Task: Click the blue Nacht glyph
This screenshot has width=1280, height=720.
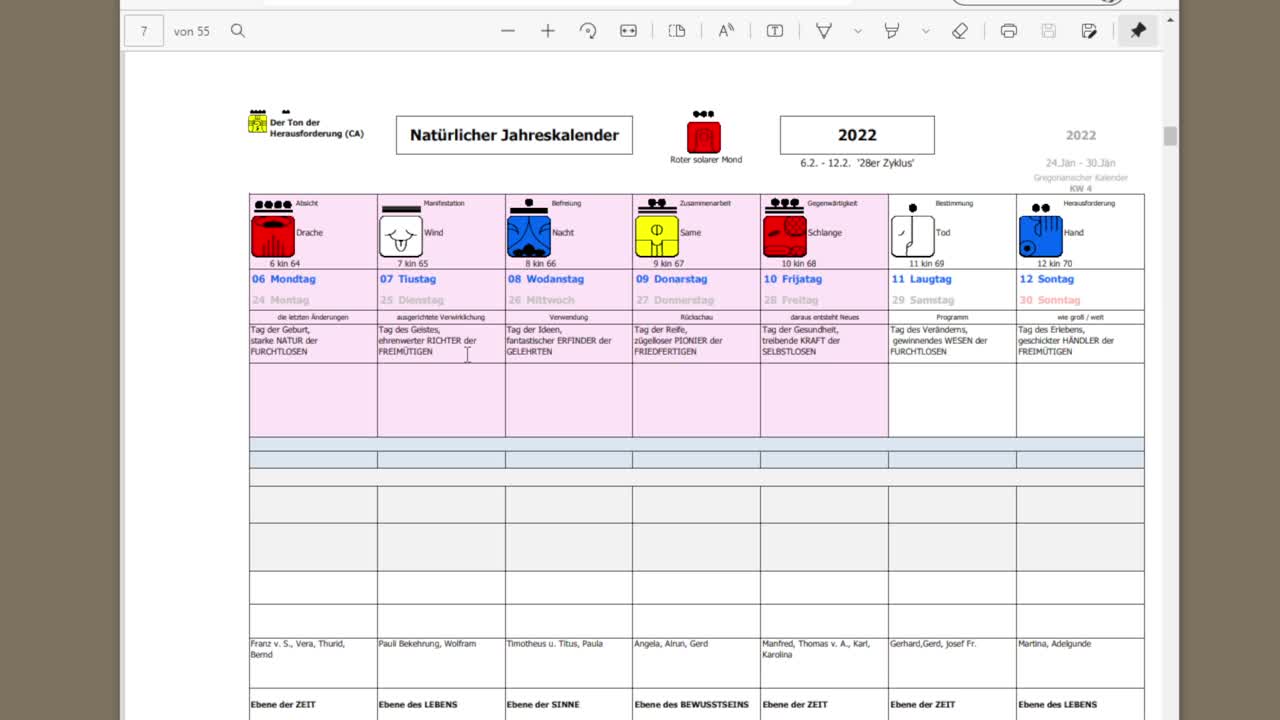Action: (529, 237)
